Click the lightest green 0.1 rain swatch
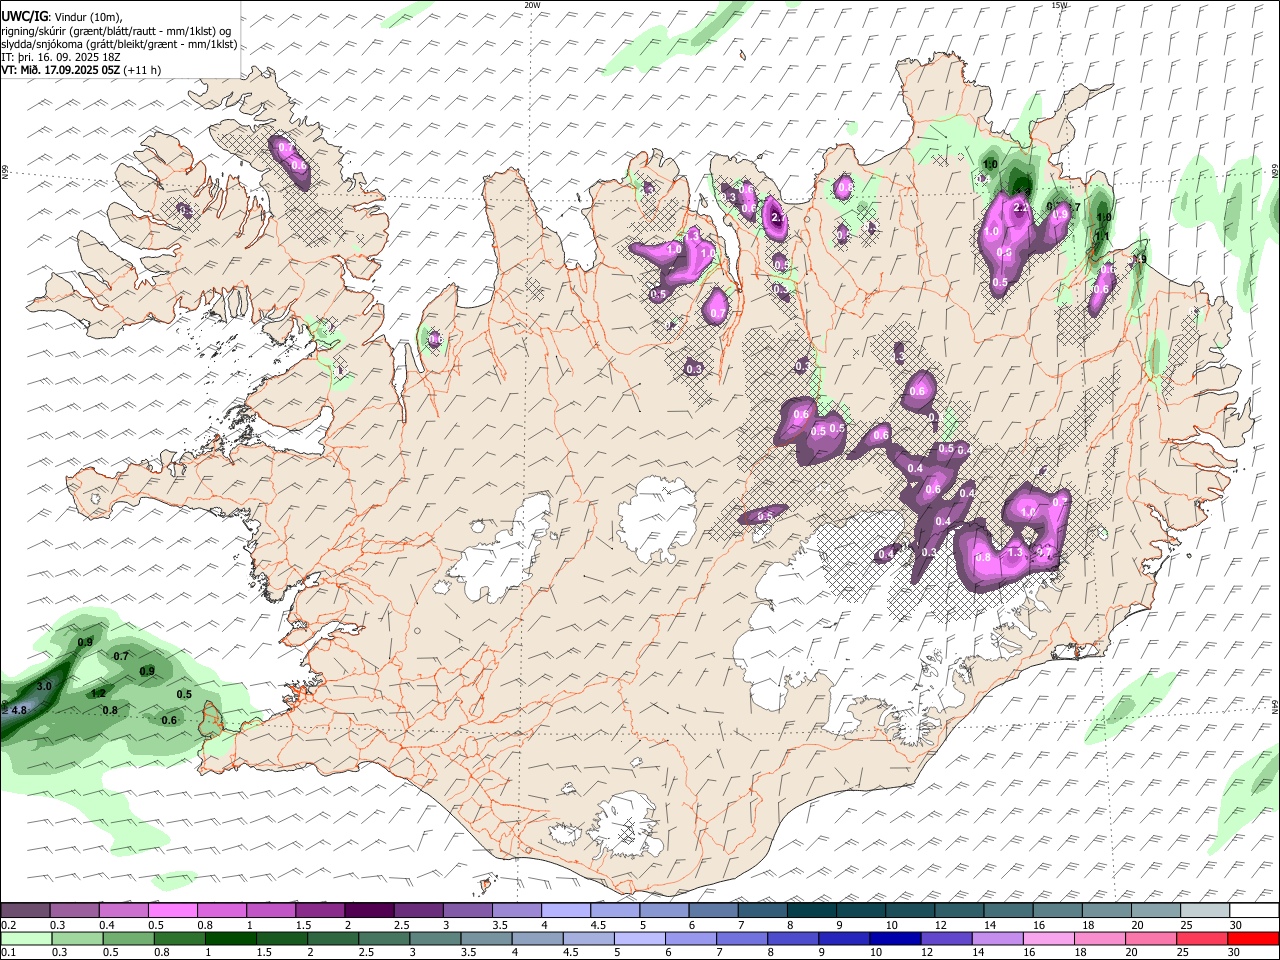 25,938
